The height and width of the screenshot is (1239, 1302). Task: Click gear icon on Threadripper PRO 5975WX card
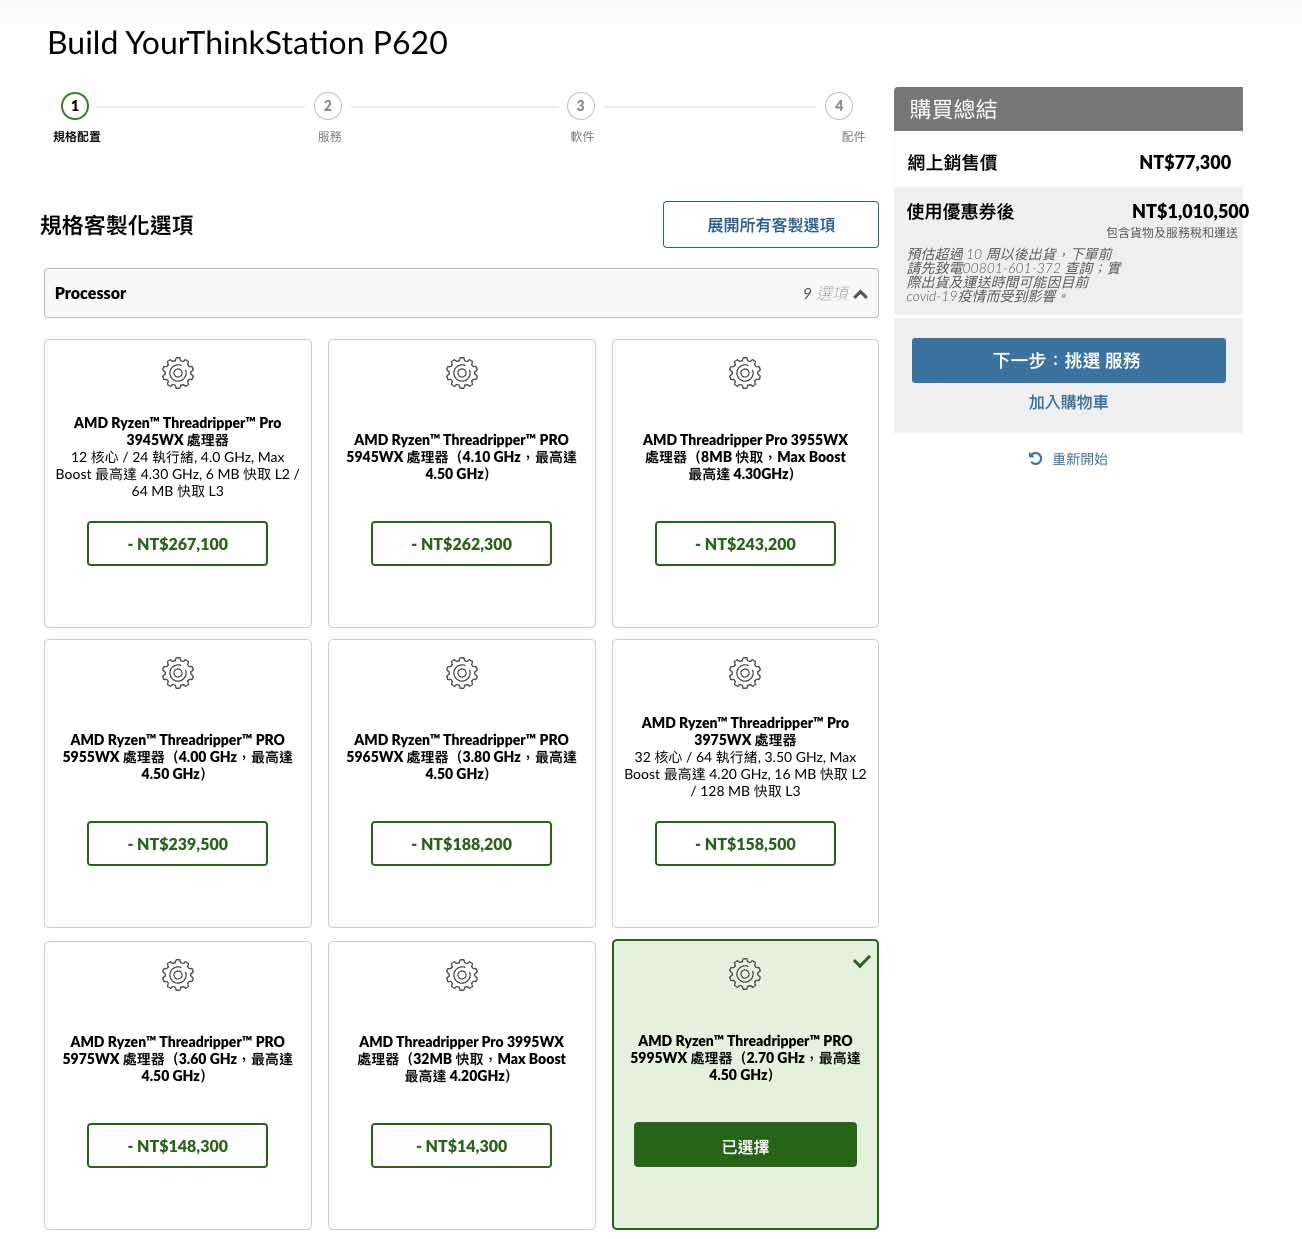tap(178, 974)
